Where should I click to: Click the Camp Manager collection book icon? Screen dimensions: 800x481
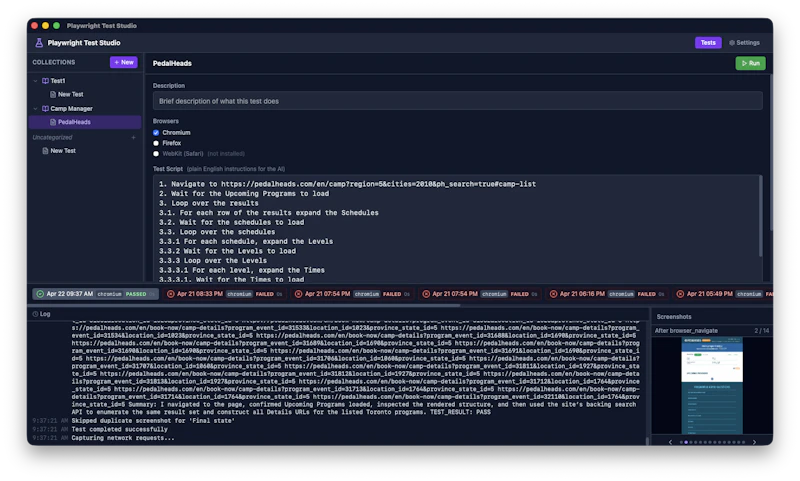click(x=45, y=109)
